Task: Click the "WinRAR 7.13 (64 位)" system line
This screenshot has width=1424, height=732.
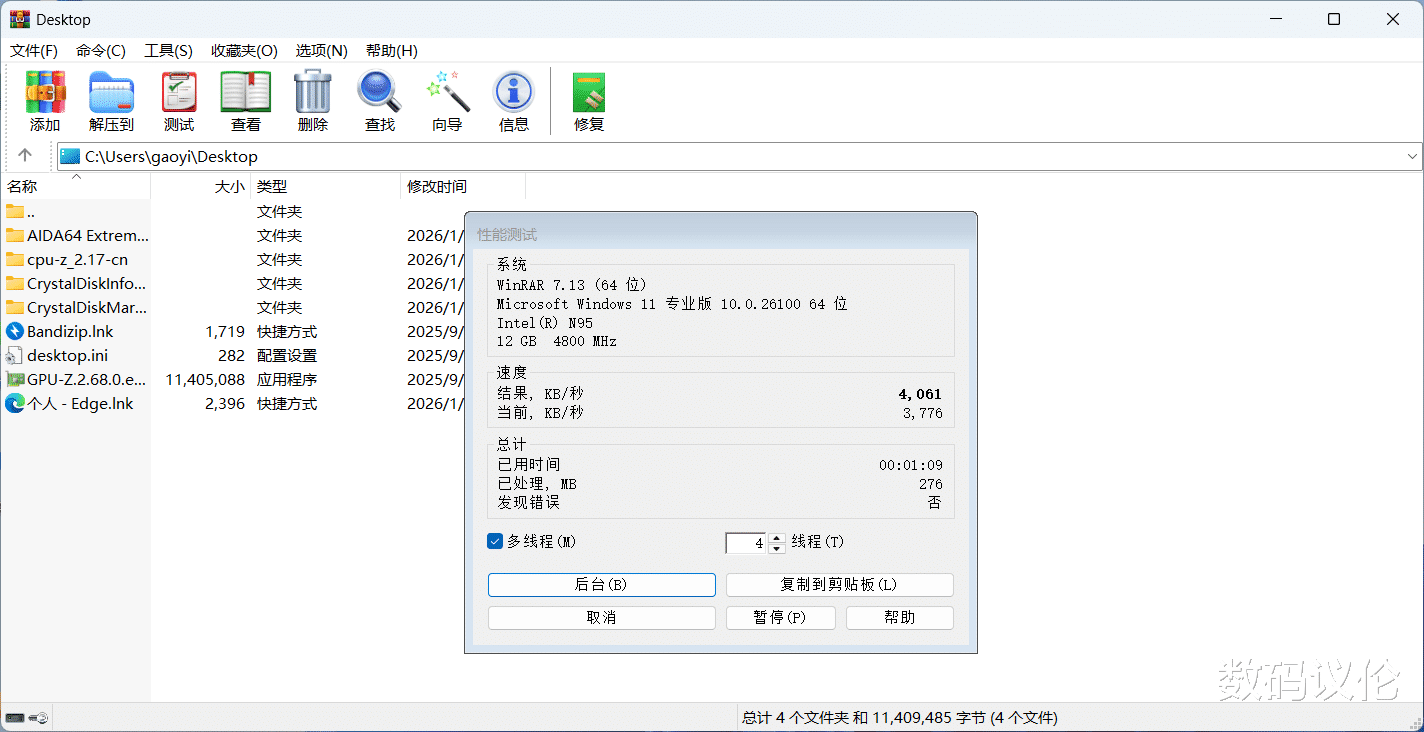Action: pyautogui.click(x=571, y=285)
